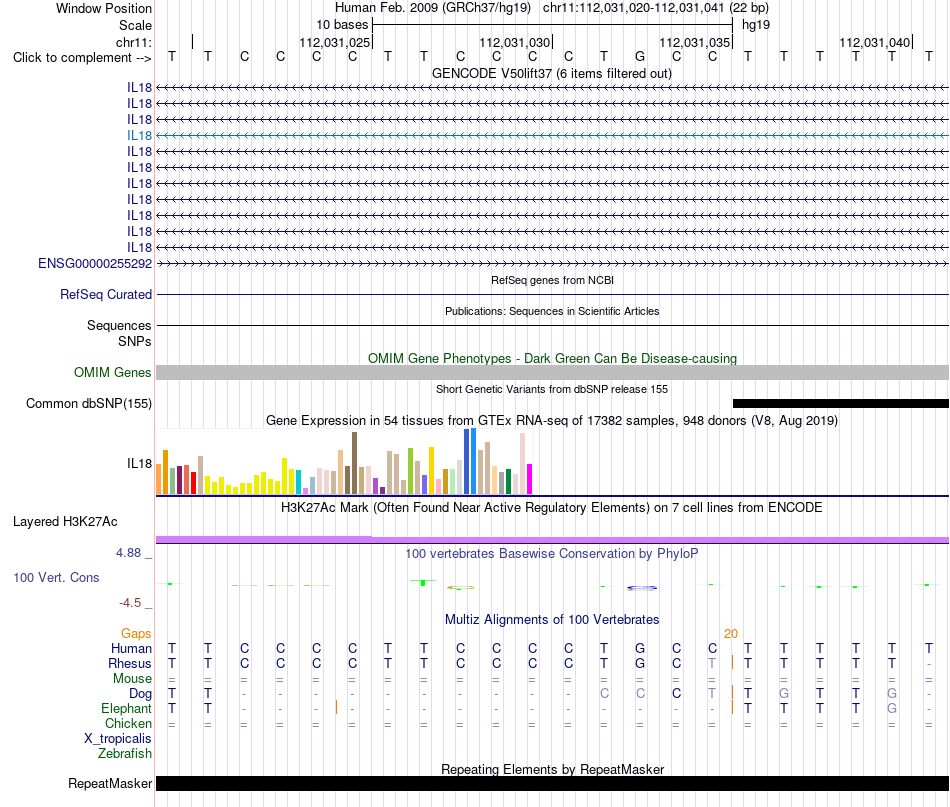This screenshot has width=950, height=807.
Task: Click the dark brown GTEx expression bar
Action: click(x=354, y=463)
